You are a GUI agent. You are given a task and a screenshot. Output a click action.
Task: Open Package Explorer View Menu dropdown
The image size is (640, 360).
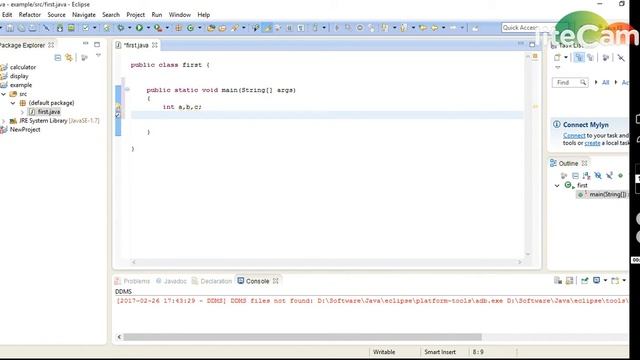point(98,56)
